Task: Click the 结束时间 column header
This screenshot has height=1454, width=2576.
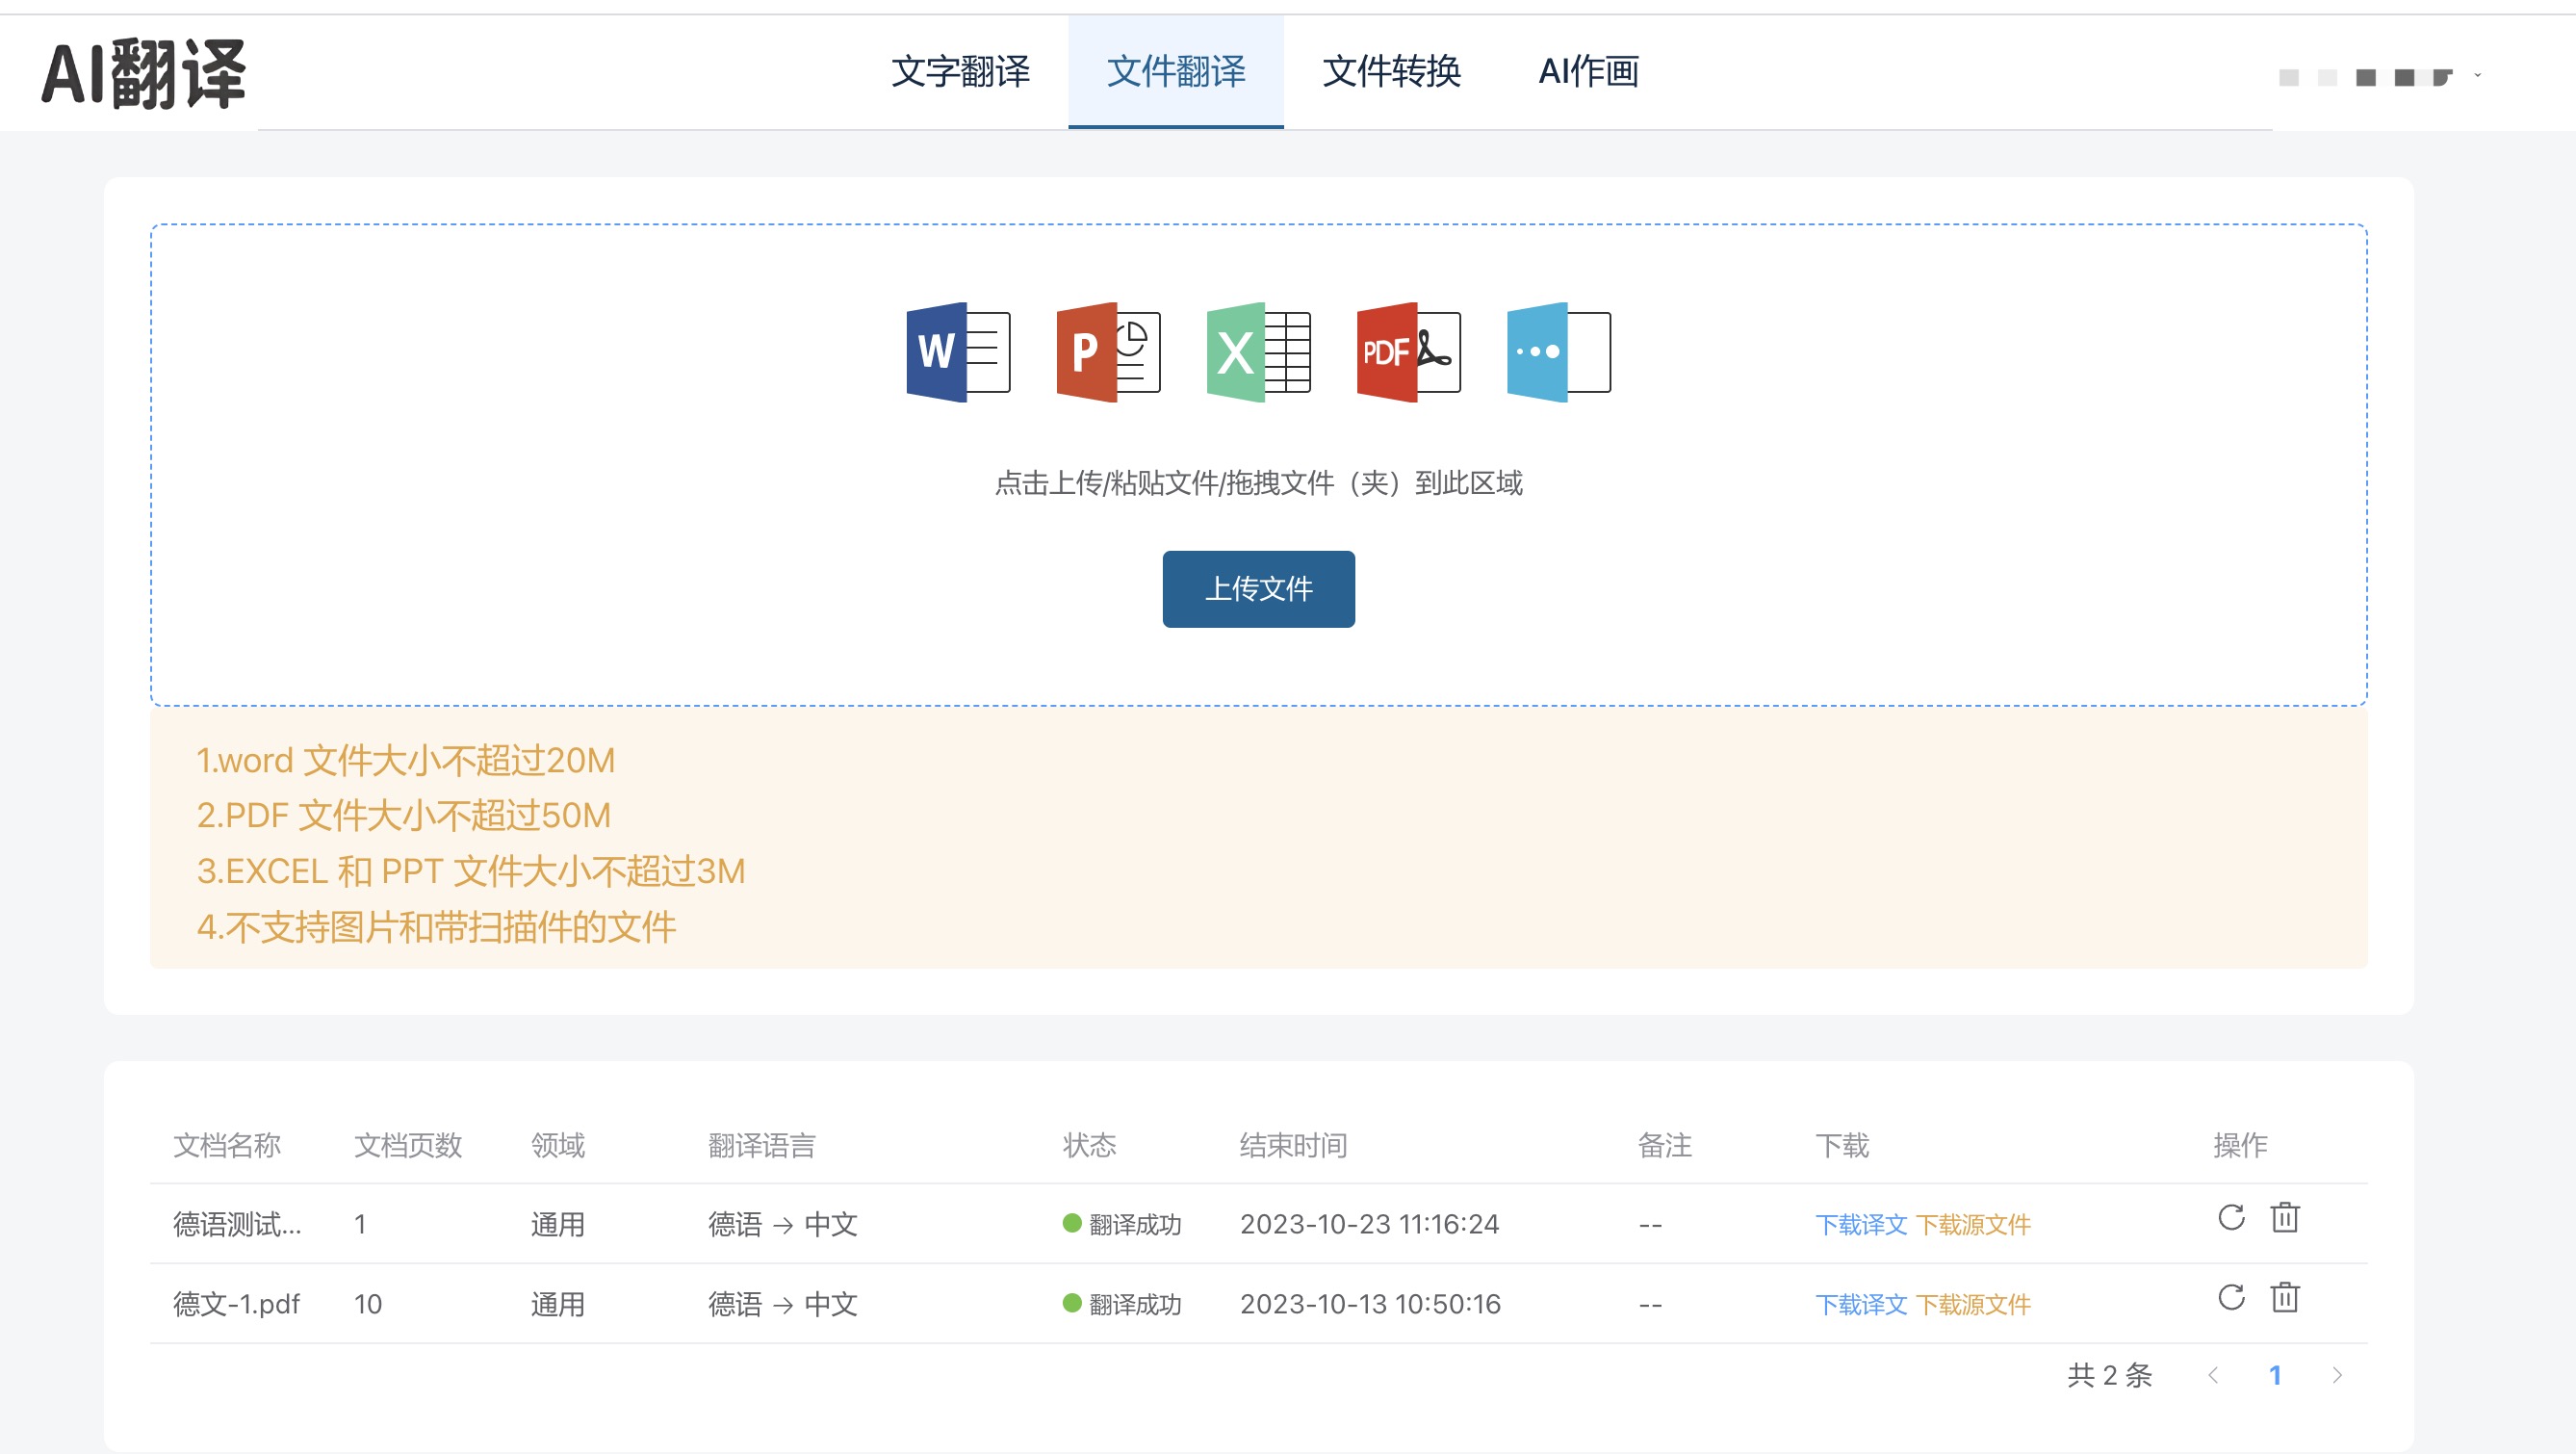Action: (1293, 1145)
